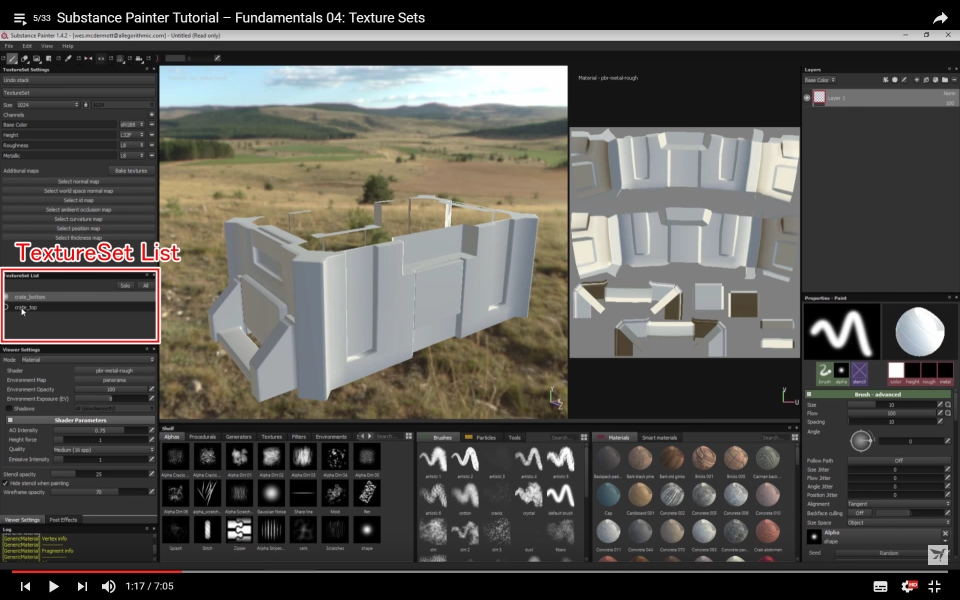Remove the Metallic channel
Viewport: 960px width, 600px height.
click(x=152, y=156)
